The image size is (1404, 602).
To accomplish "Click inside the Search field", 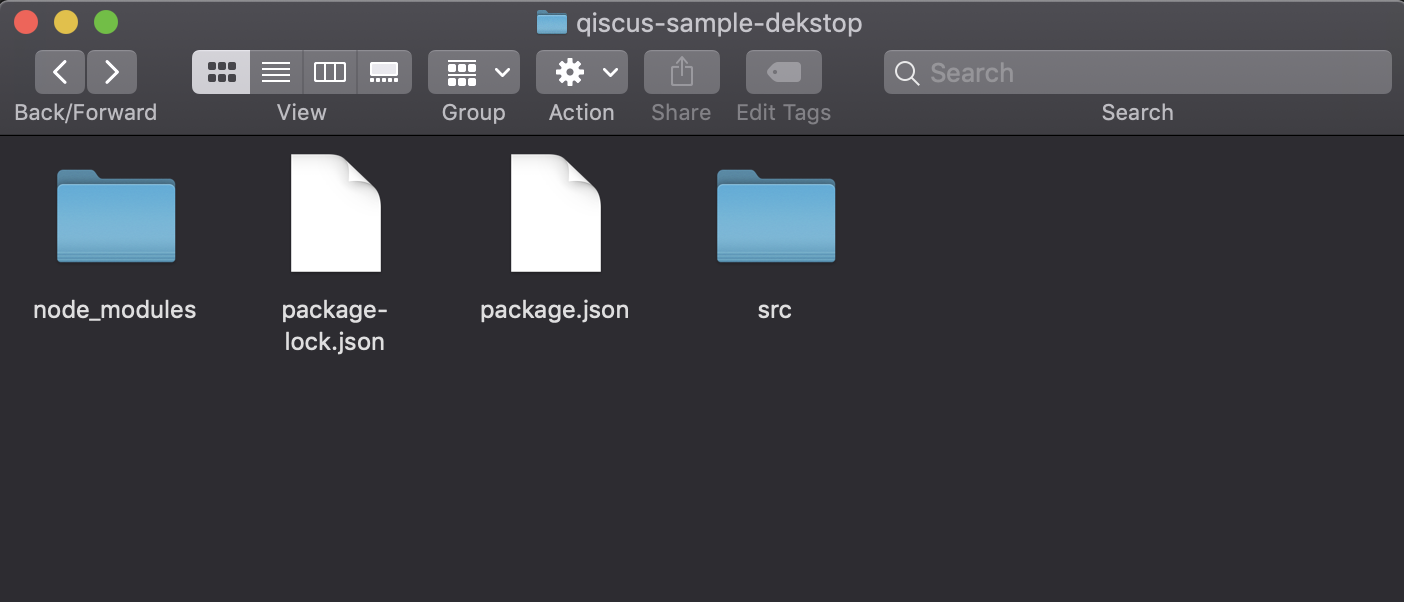I will click(x=1138, y=72).
